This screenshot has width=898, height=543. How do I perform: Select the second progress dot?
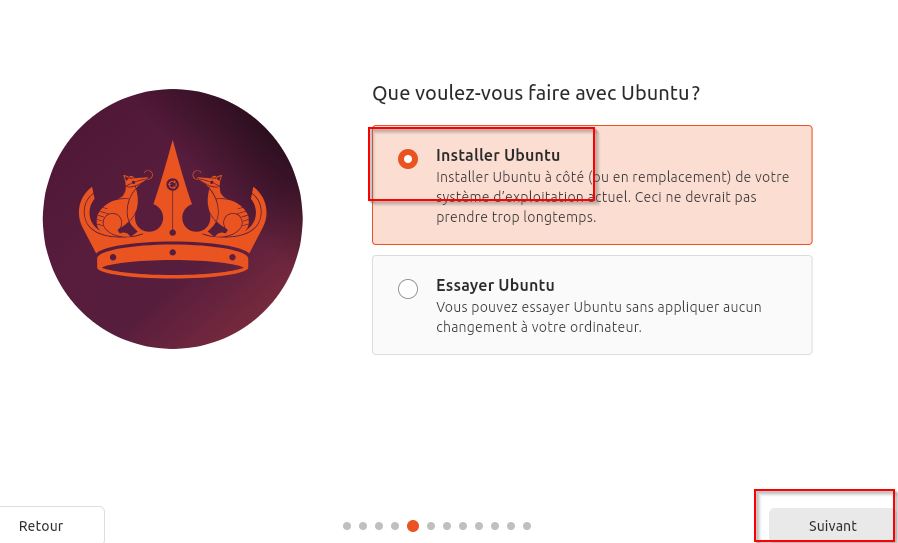coord(363,526)
